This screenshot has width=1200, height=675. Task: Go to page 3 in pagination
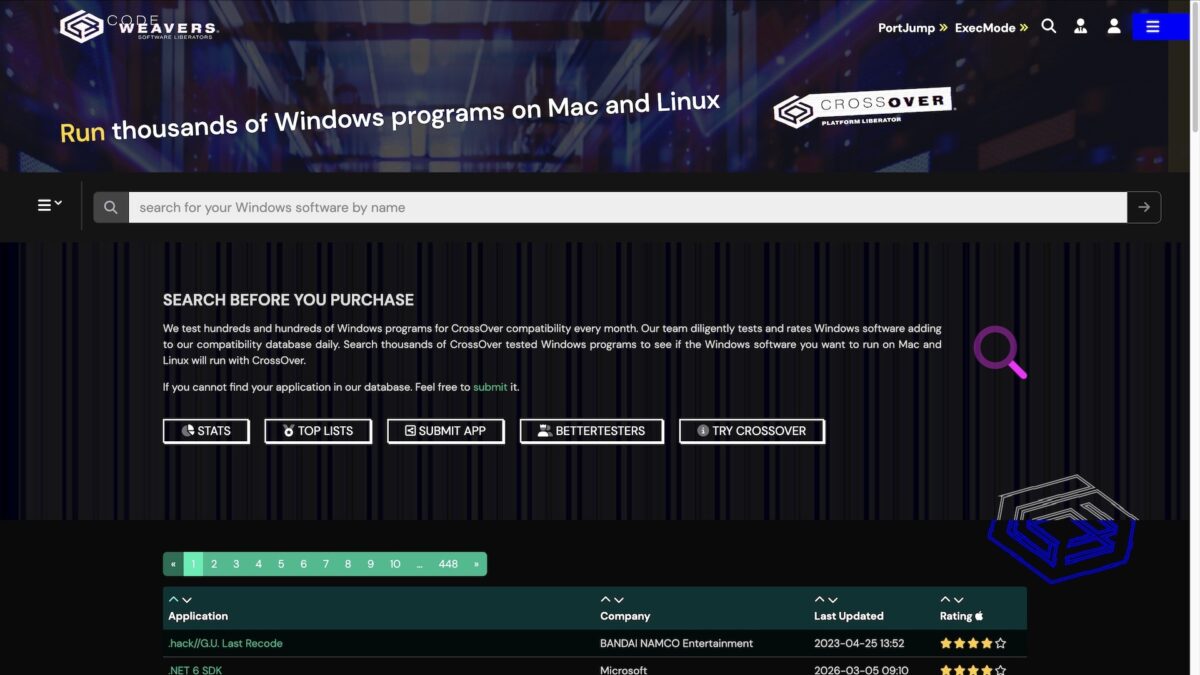(x=236, y=564)
